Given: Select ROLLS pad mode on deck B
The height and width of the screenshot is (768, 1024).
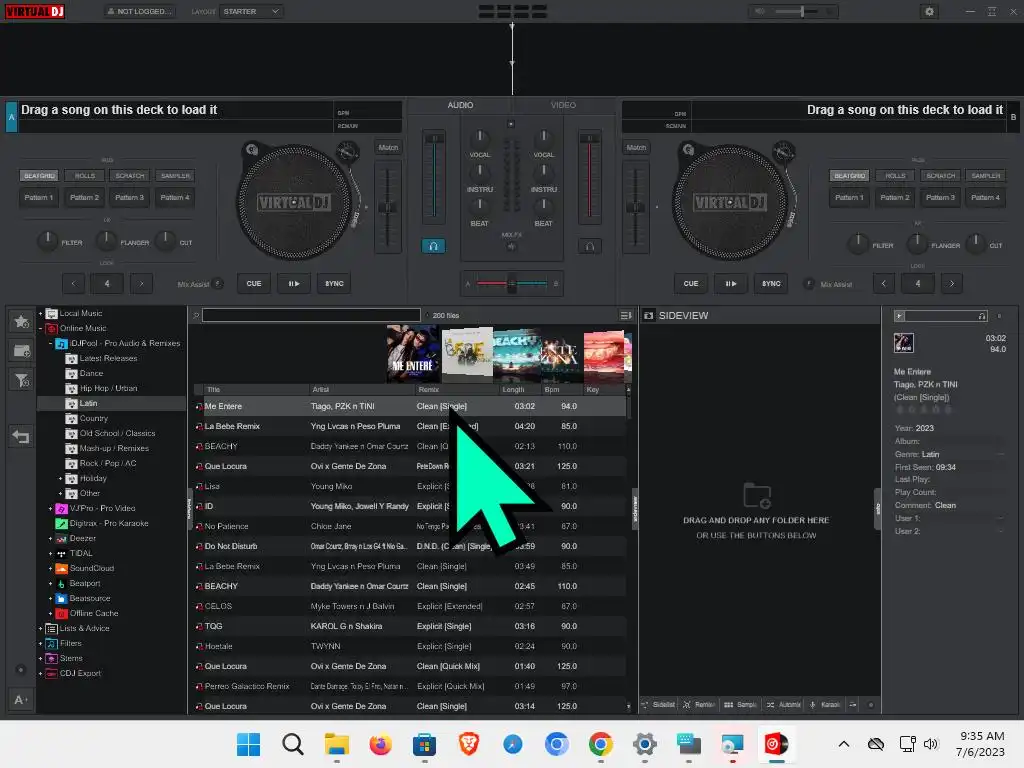Looking at the screenshot, I should (x=895, y=176).
